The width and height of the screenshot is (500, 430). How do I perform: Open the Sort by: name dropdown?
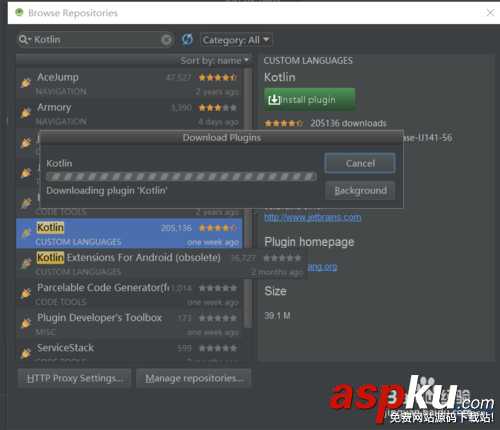pos(215,61)
